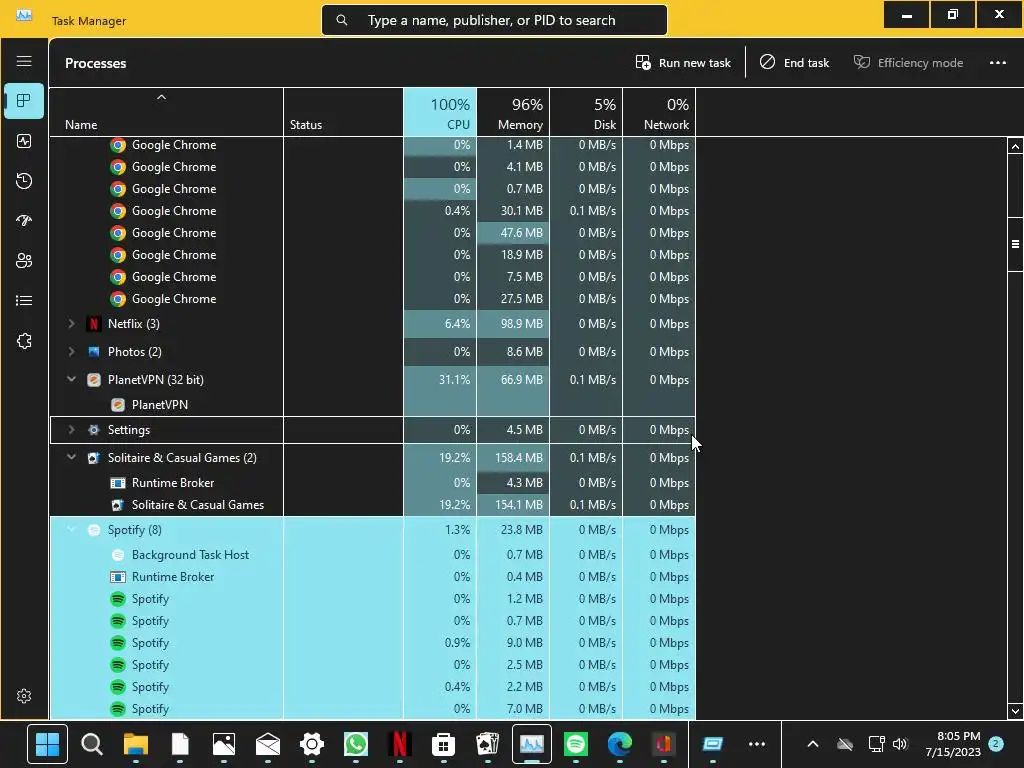The image size is (1024, 768).
Task: Click the Settings process gear icon
Action: (94, 430)
